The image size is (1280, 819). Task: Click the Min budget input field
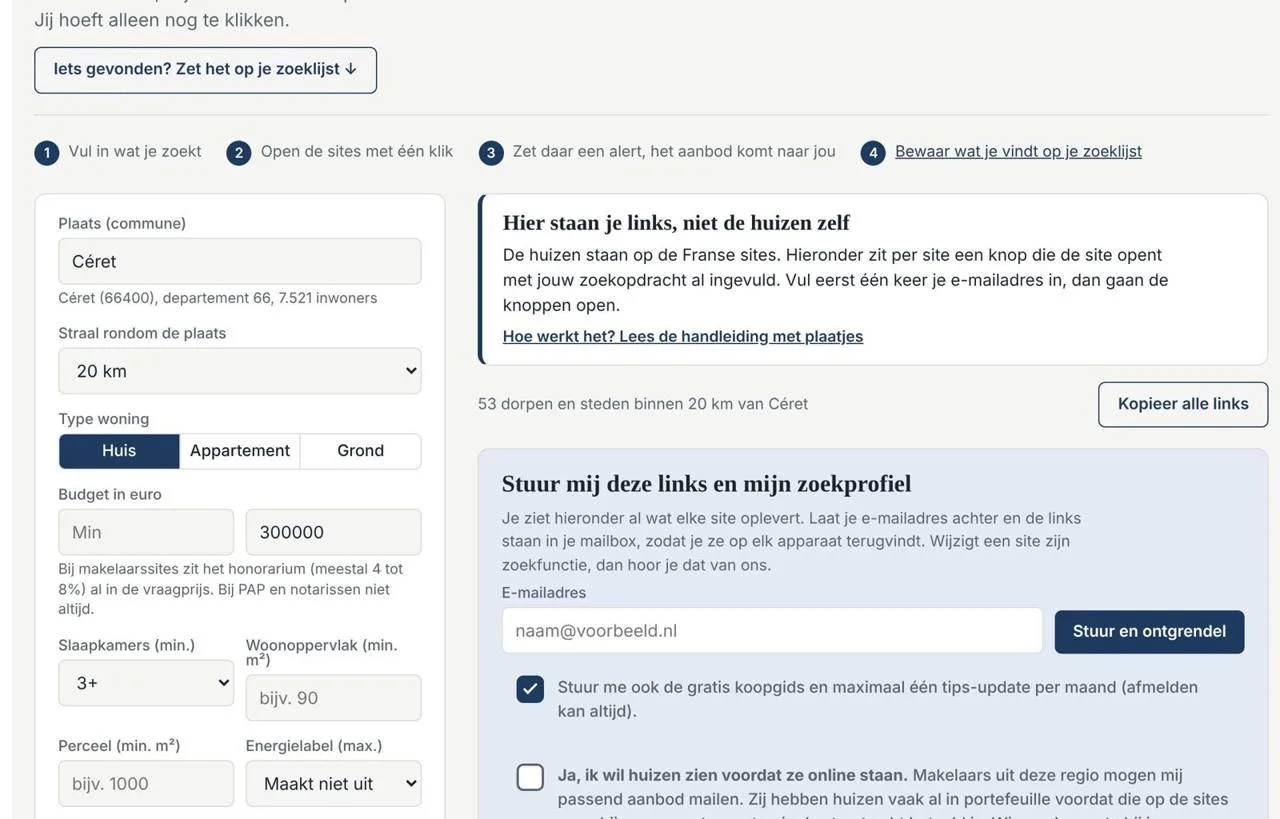pyautogui.click(x=146, y=532)
